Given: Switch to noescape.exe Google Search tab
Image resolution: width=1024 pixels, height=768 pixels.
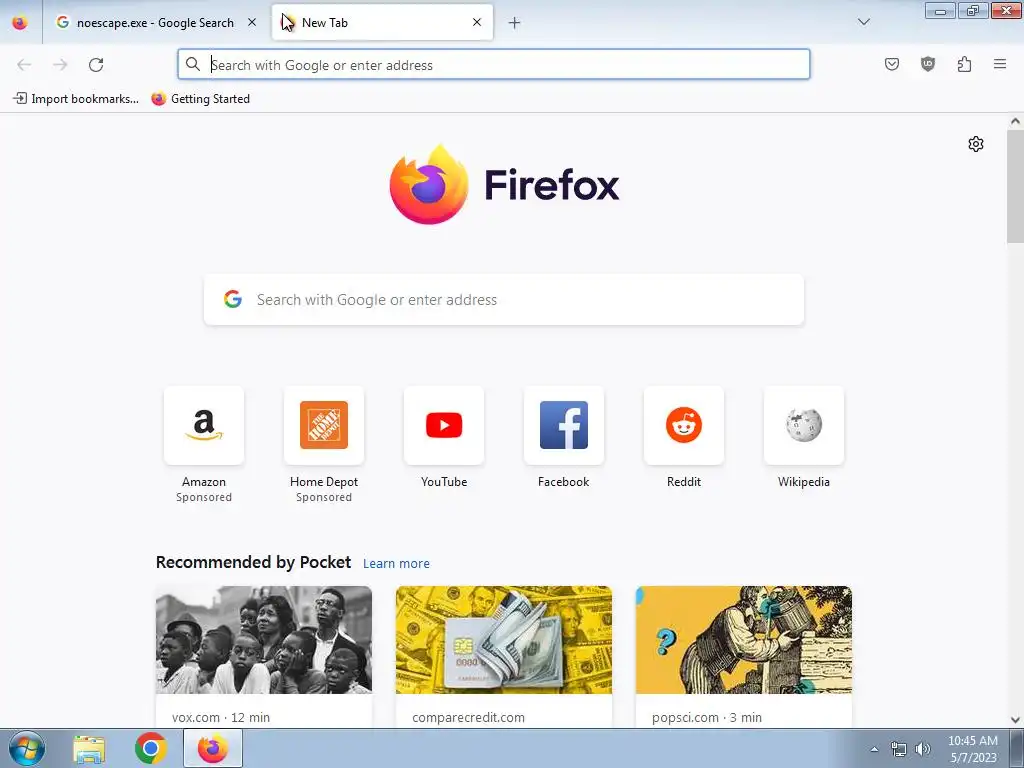Looking at the screenshot, I should pyautogui.click(x=155, y=23).
